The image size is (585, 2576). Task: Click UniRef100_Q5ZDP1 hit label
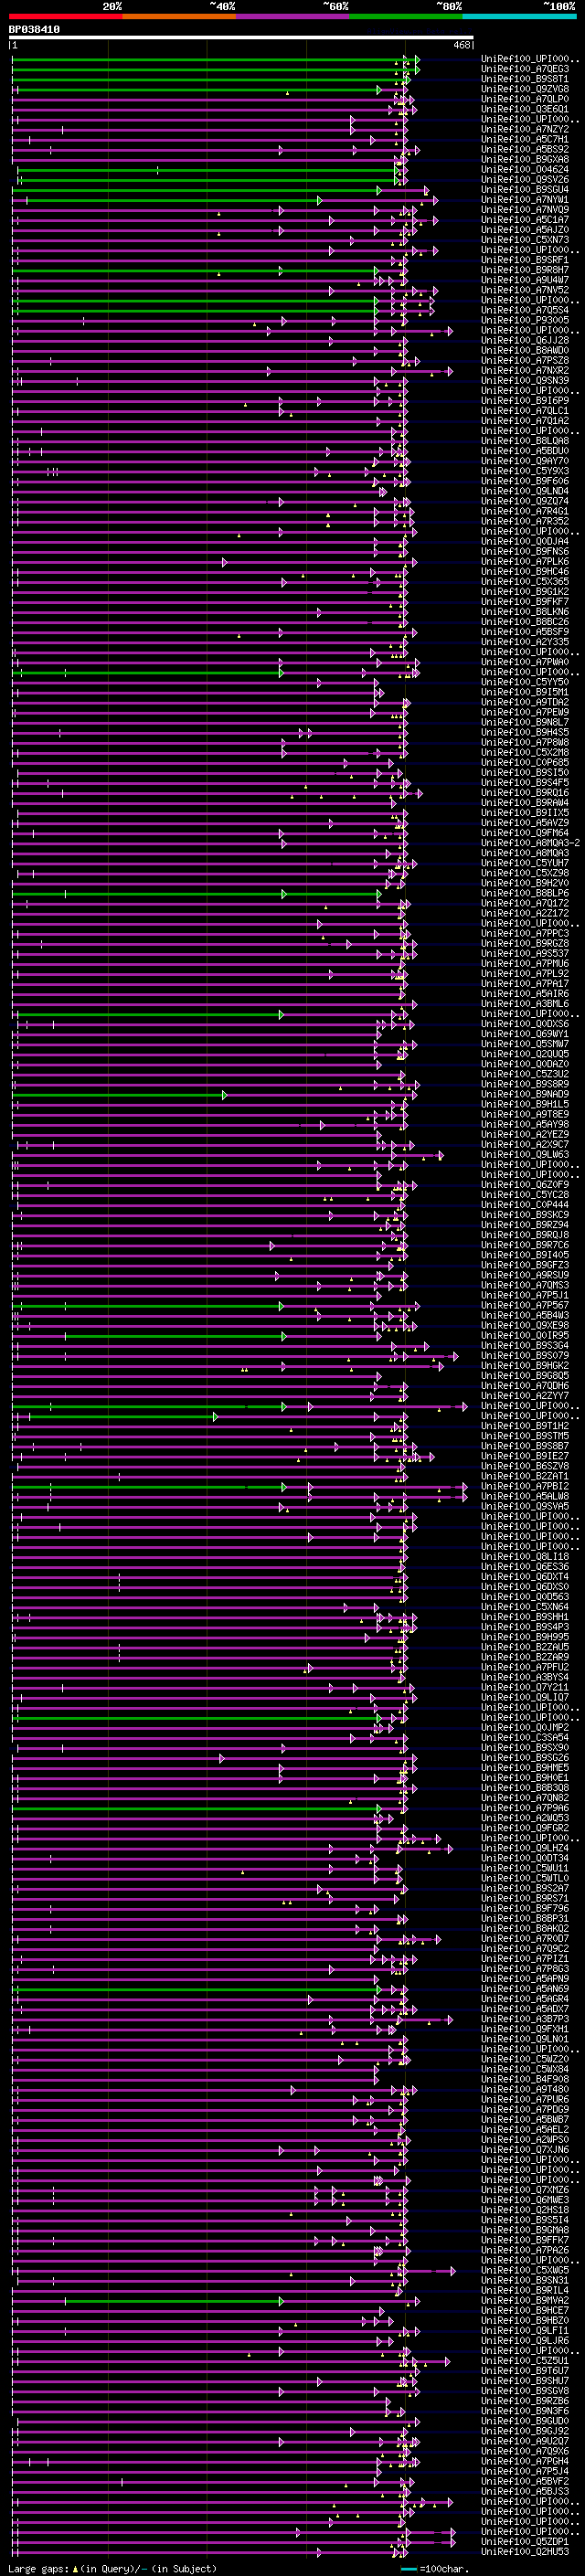point(525,2541)
